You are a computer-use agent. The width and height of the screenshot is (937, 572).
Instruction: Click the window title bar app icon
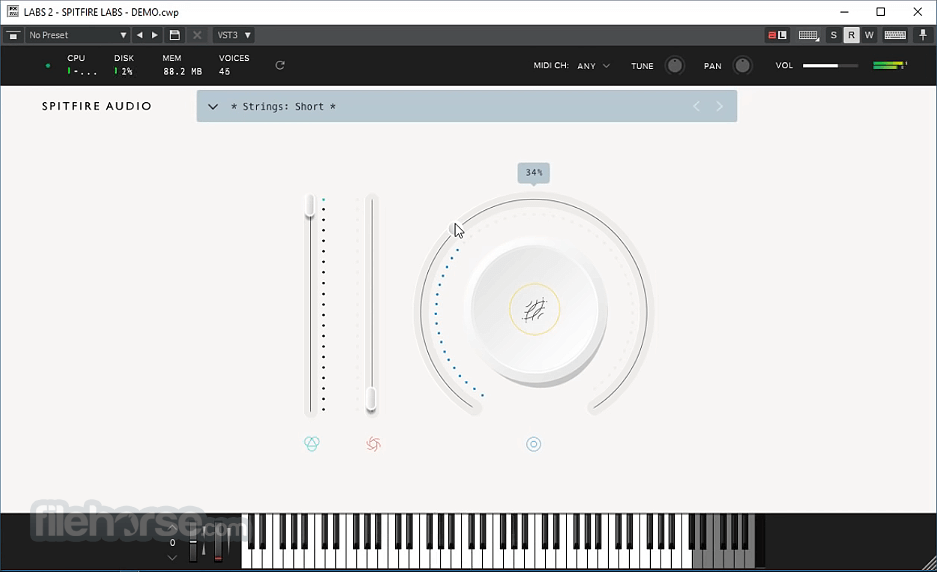[13, 11]
